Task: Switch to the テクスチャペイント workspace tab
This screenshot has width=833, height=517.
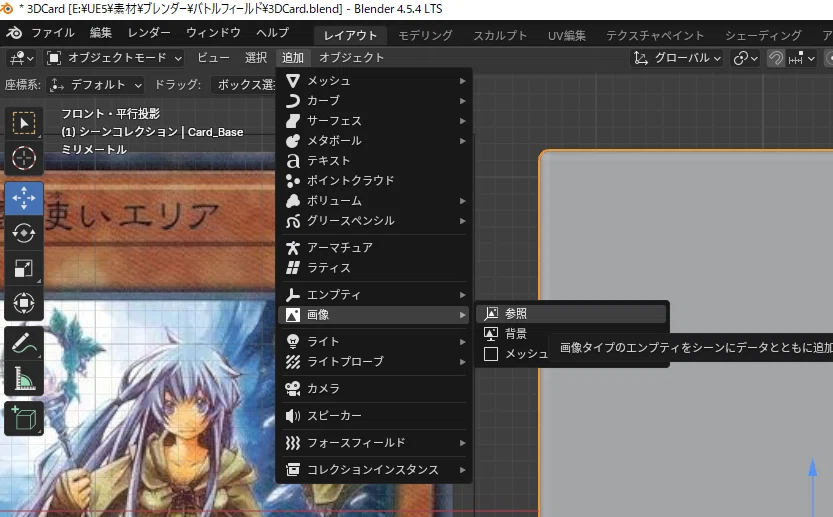Action: (x=655, y=36)
